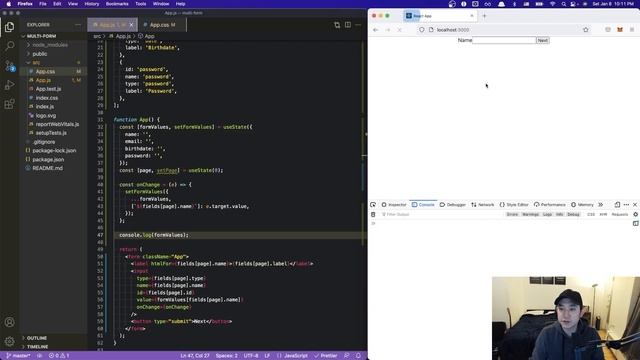This screenshot has height=360, width=640.
Task: Open Firefox application hamburger menu
Action: 632,30
